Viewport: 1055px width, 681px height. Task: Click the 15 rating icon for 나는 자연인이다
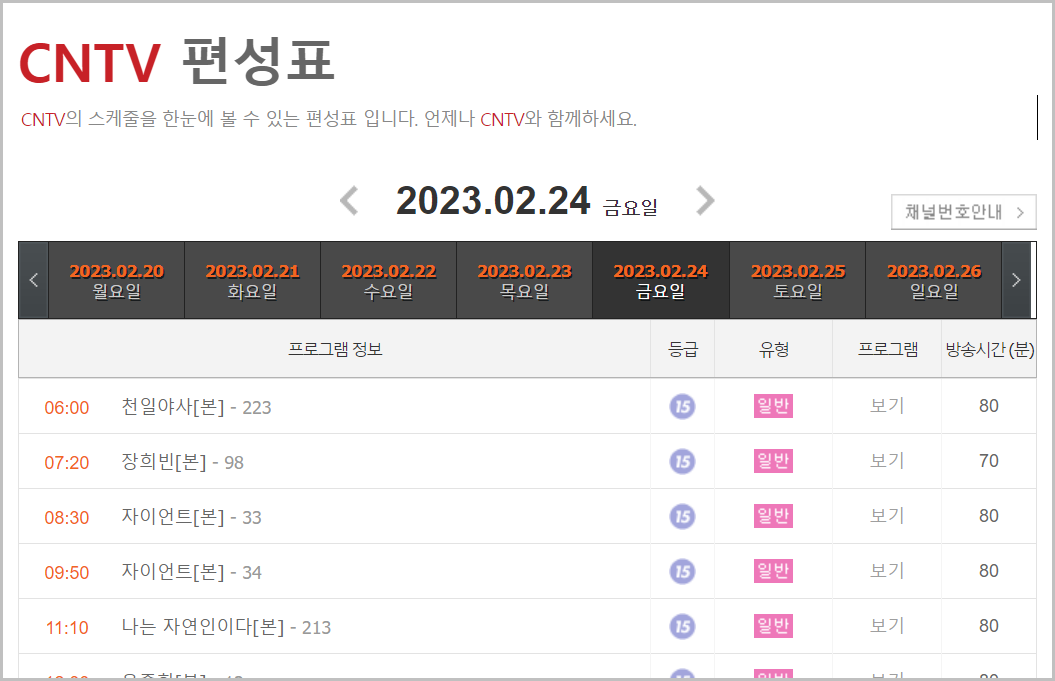(682, 627)
